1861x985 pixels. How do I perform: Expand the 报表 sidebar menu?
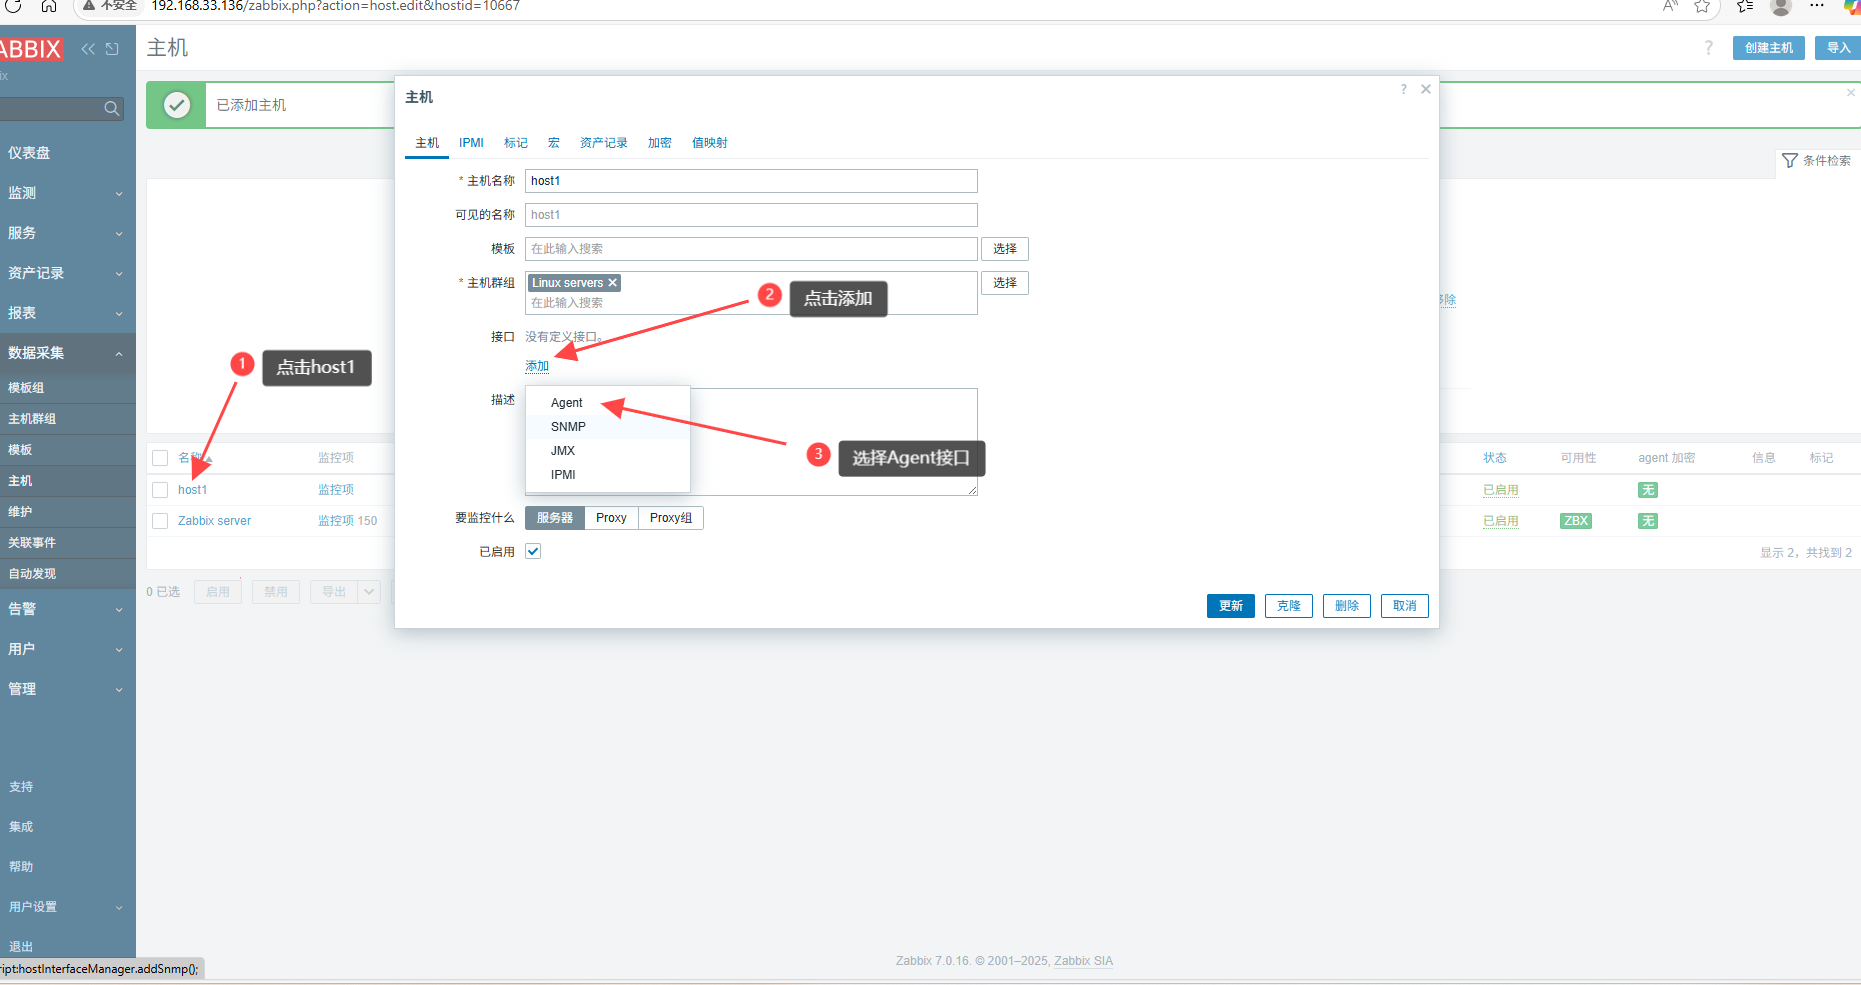[67, 313]
